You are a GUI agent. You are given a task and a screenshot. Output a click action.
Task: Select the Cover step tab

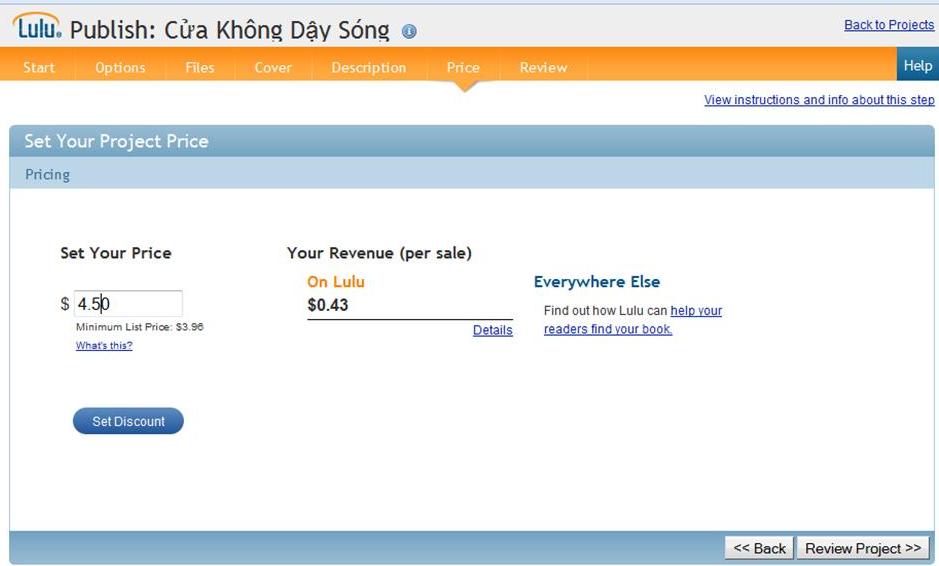pos(273,68)
